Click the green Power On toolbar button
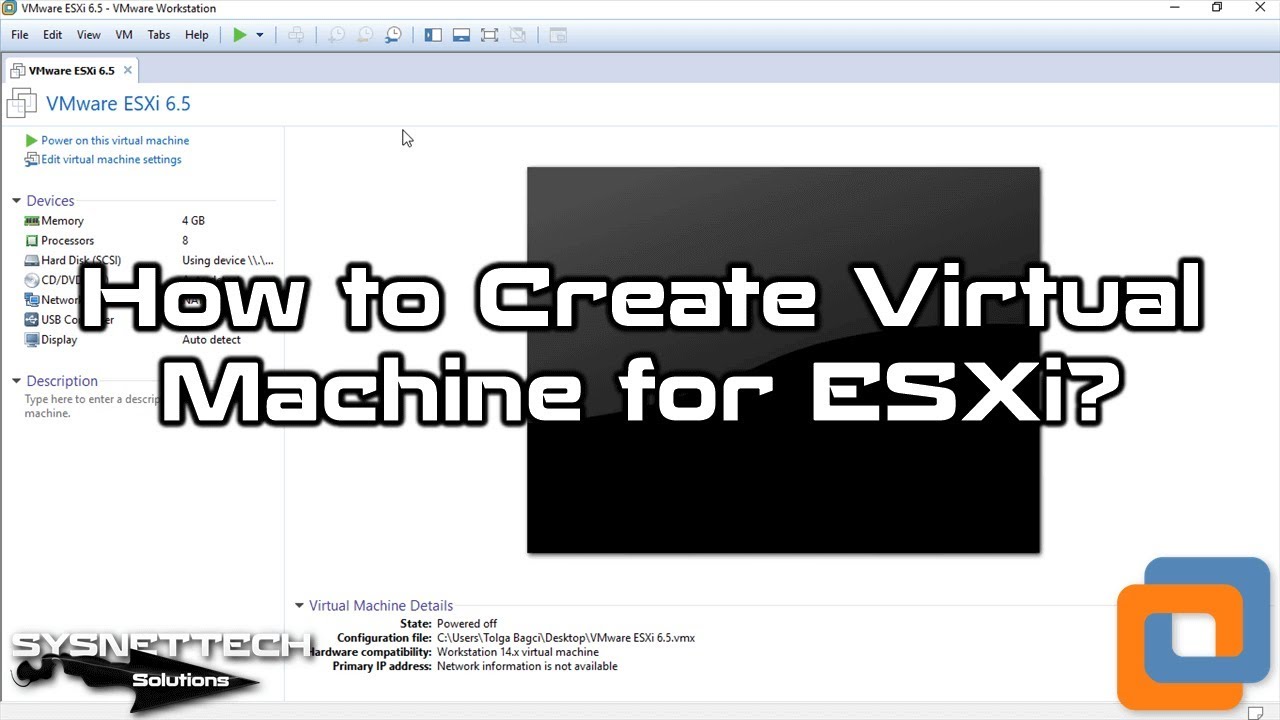1280x720 pixels. click(239, 35)
